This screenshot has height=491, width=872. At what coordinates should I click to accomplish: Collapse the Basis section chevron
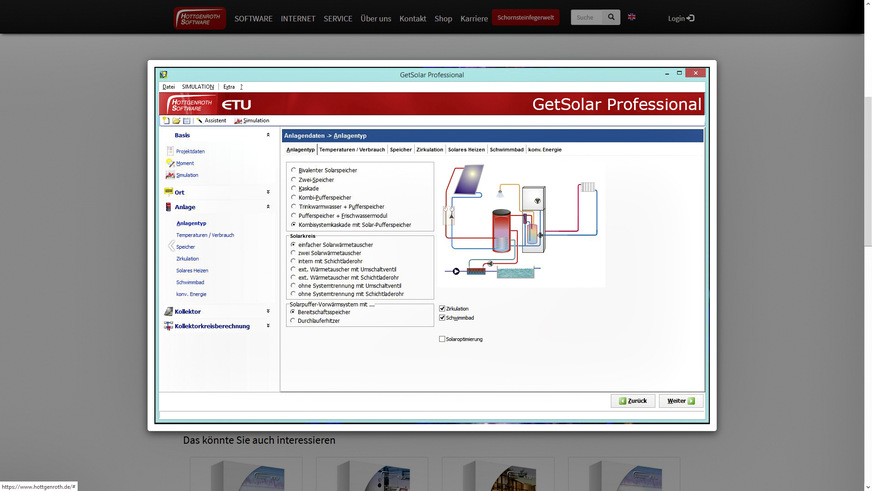(x=267, y=135)
